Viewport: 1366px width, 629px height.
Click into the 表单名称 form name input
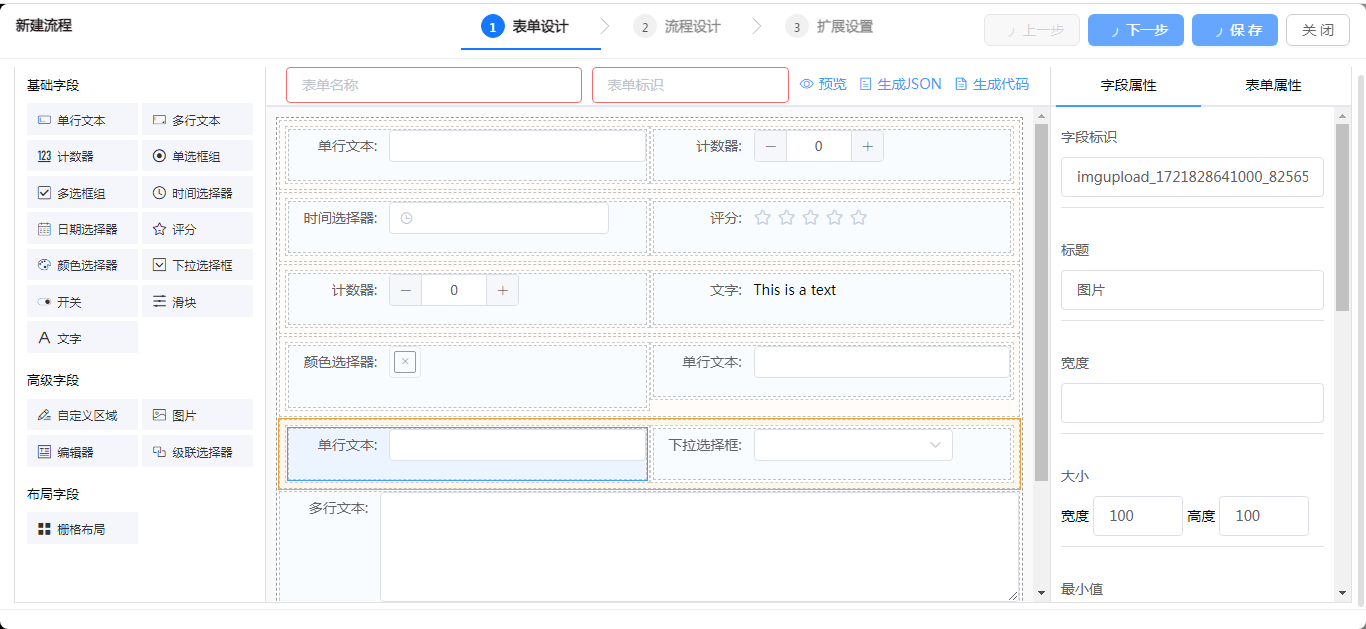coord(434,85)
